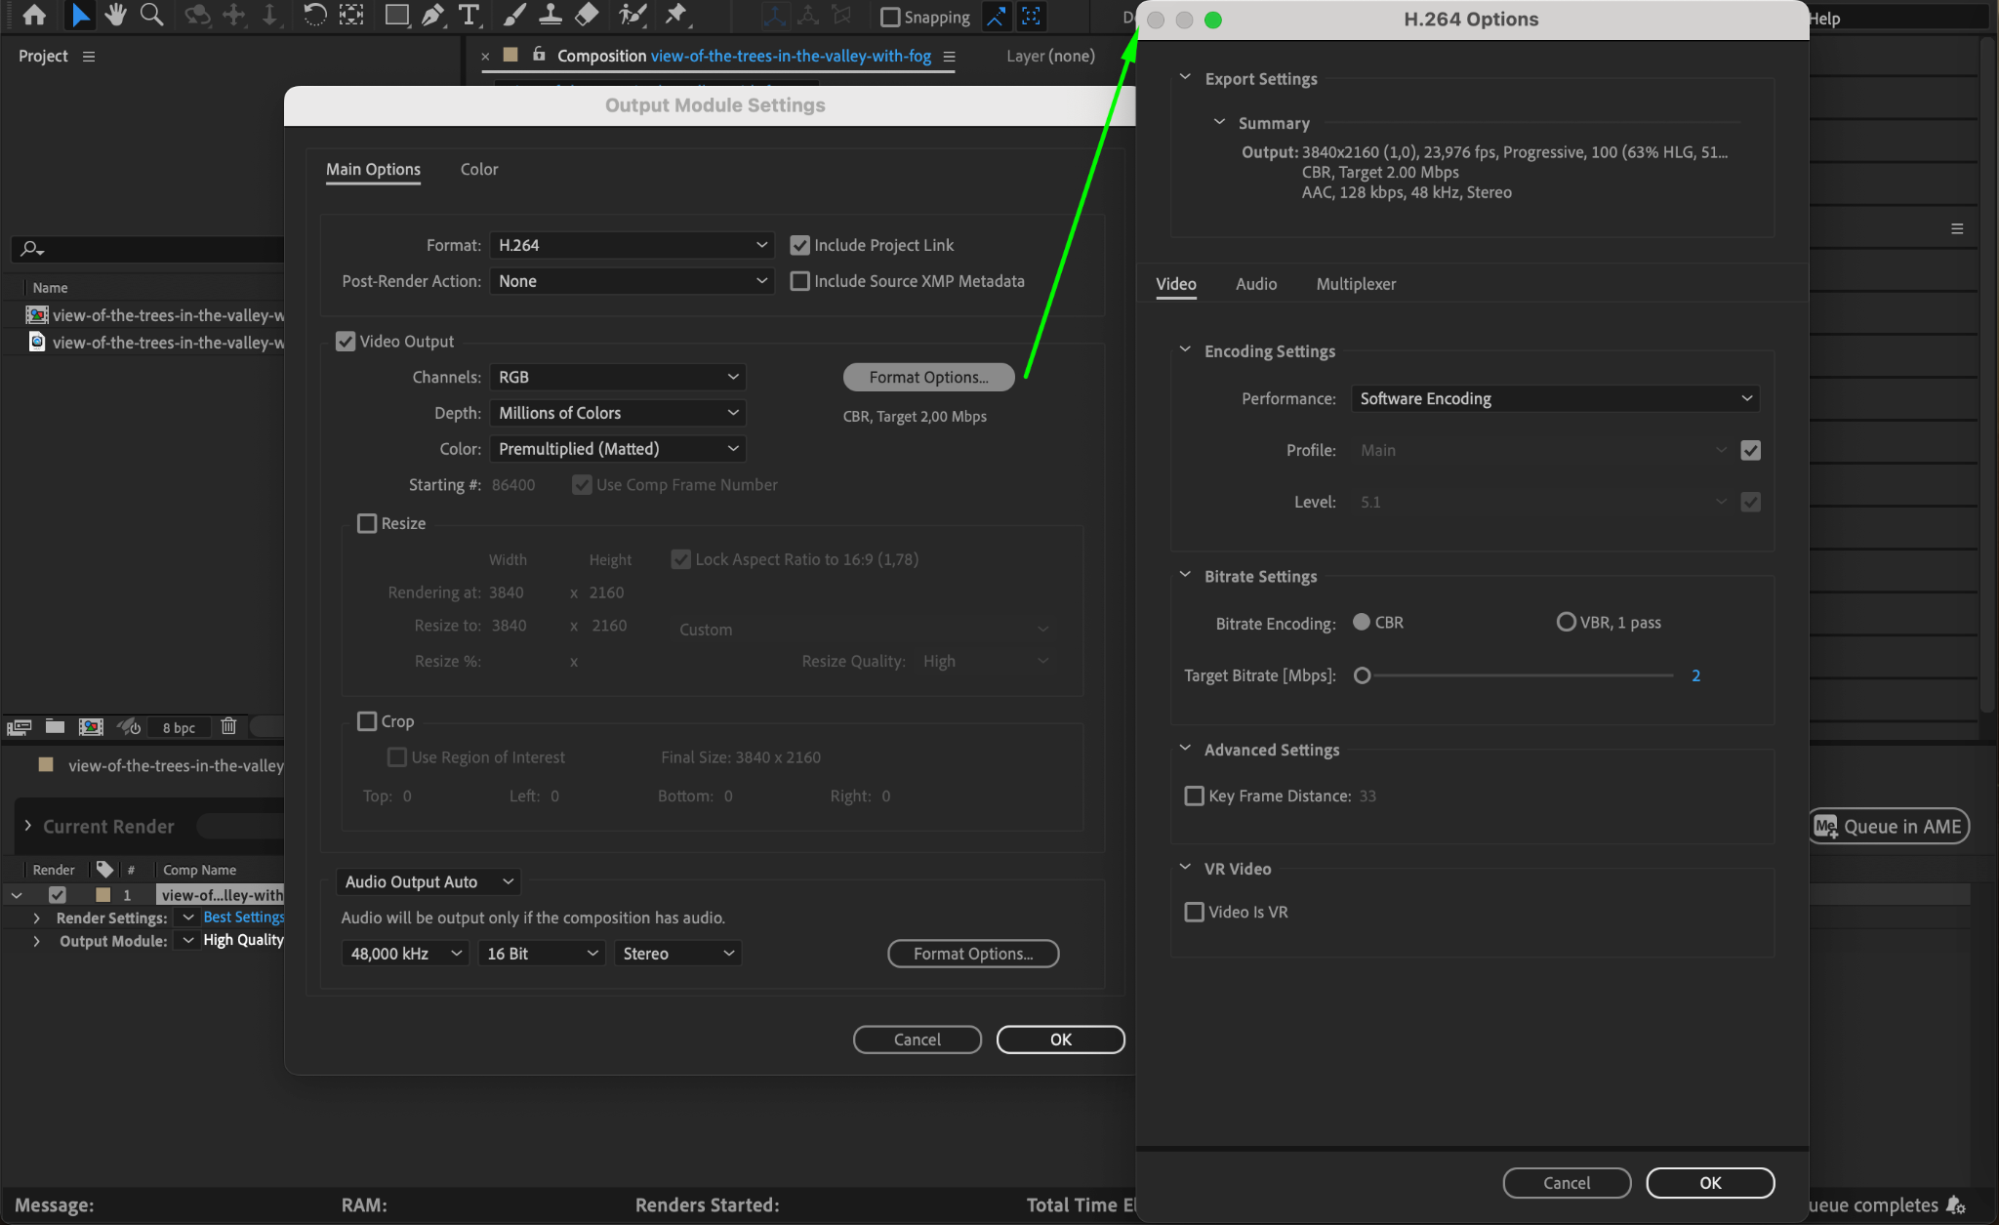Screen dimensions: 1999x1225
Task: Select the Hand tool
Action: point(116,15)
